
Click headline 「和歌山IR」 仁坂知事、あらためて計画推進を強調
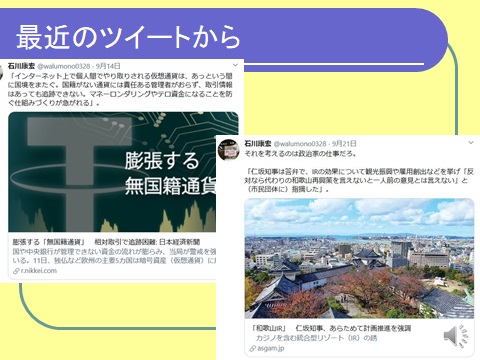coord(331,328)
